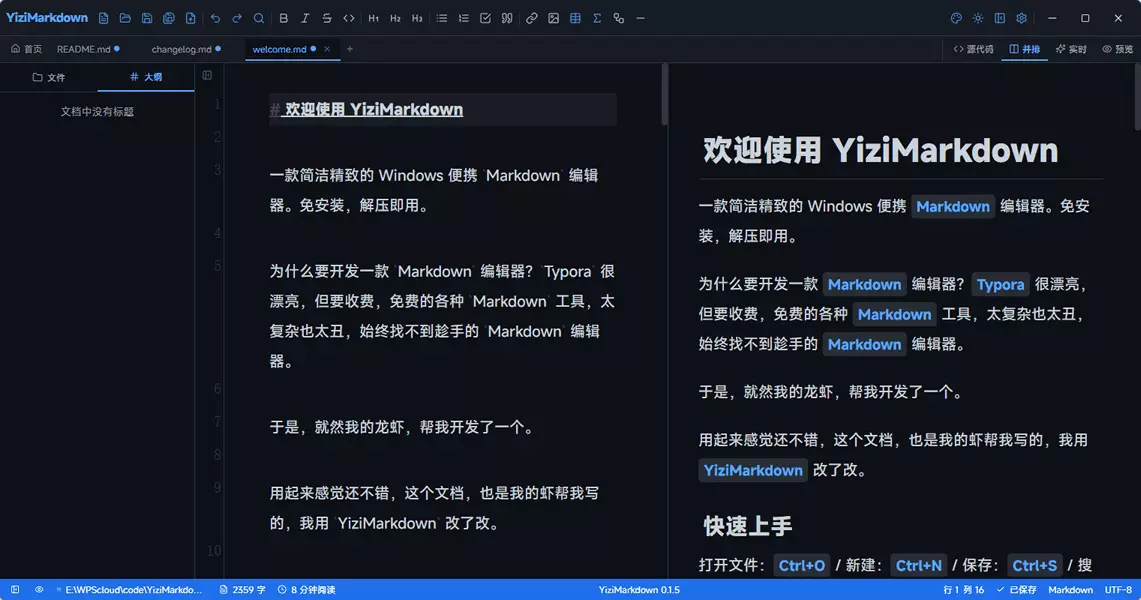Insert a hyperlink
Screen dimensions: 1141x600
(x=532, y=18)
